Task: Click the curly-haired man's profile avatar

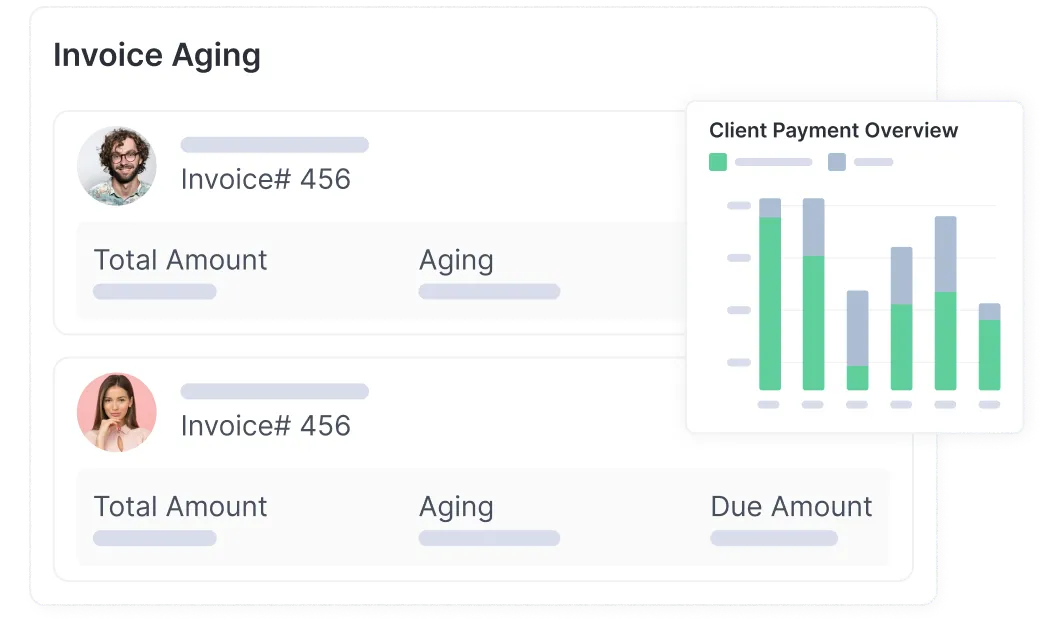Action: point(117,166)
